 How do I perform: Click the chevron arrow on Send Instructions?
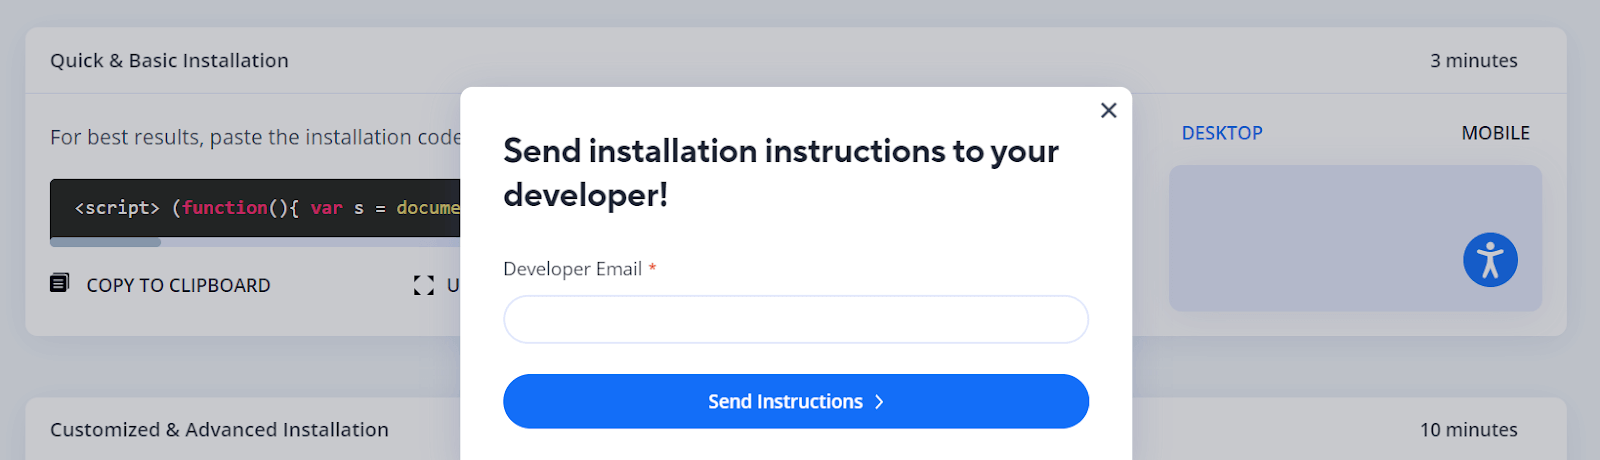[879, 402]
